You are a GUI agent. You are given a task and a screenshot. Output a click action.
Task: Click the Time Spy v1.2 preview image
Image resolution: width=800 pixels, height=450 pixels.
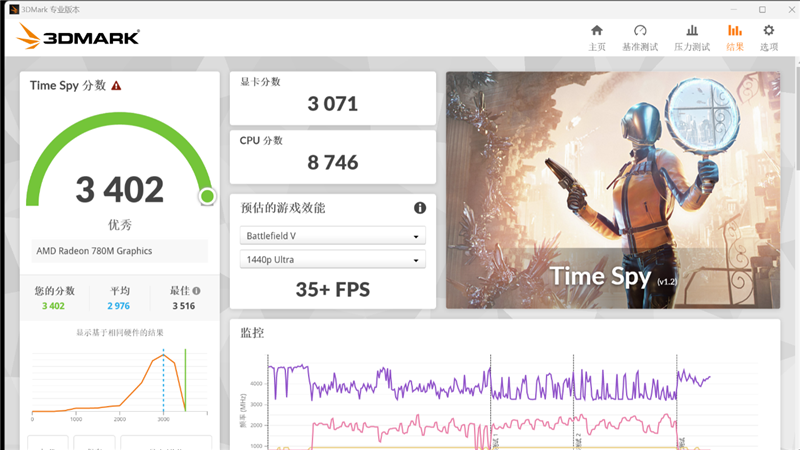coord(613,190)
